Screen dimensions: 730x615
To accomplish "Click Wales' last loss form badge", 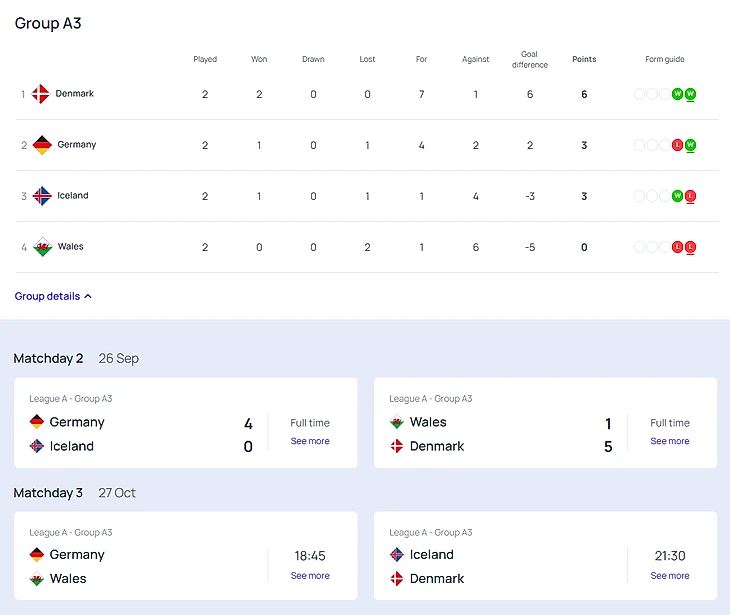I will point(690,247).
